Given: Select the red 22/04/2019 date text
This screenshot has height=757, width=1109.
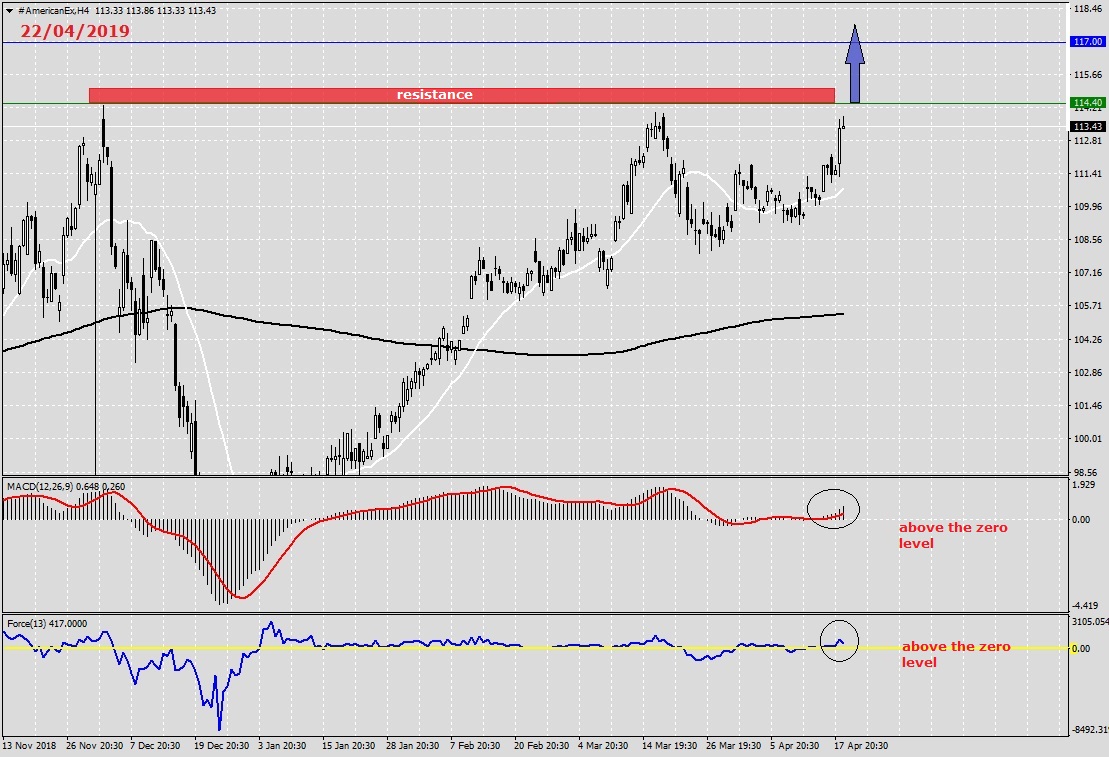Looking at the screenshot, I should tap(74, 30).
